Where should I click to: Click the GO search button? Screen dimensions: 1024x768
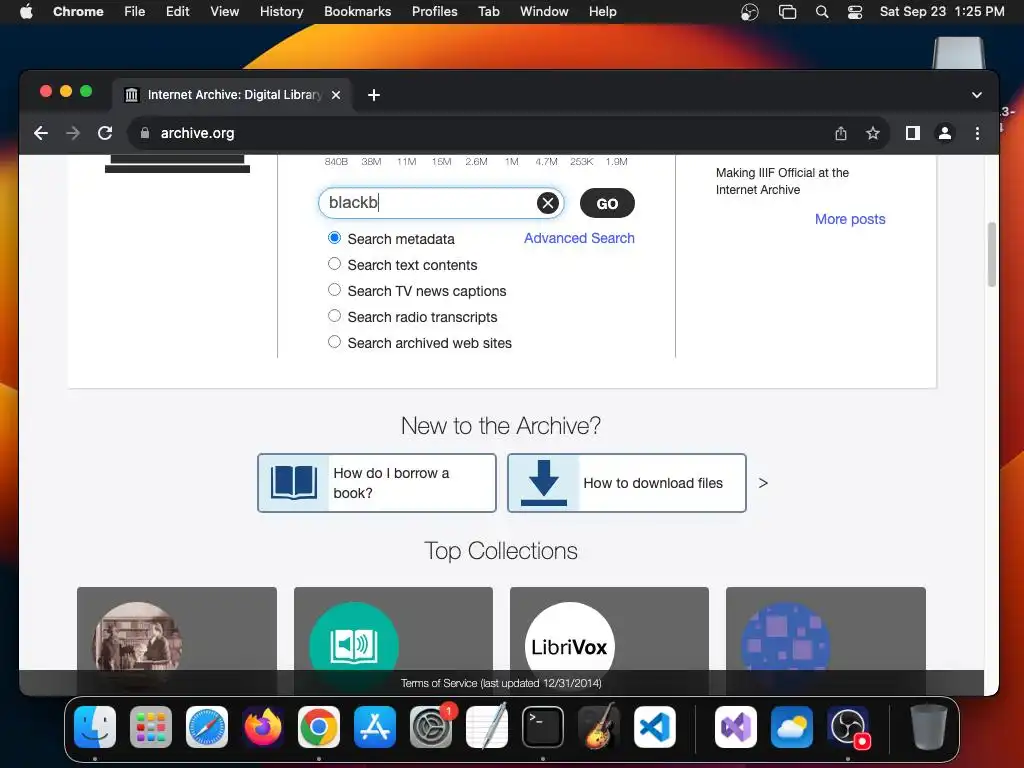tap(607, 203)
